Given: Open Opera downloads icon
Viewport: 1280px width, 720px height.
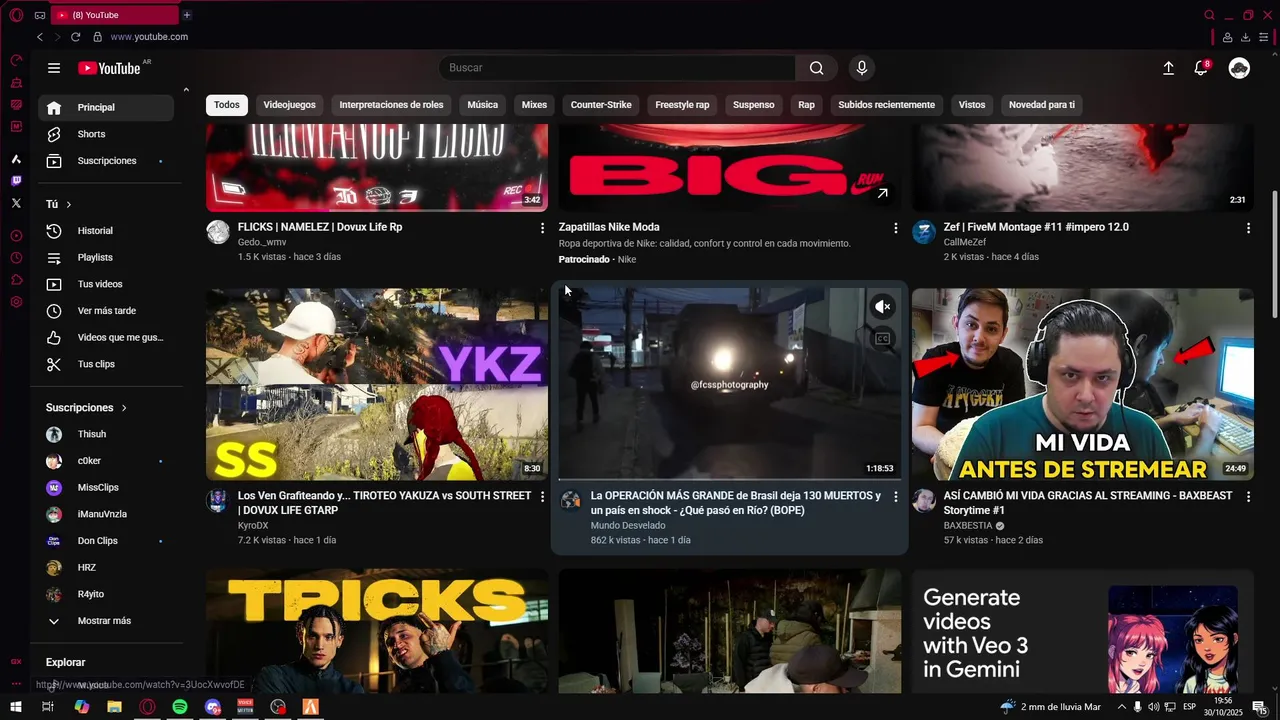Looking at the screenshot, I should point(1246,37).
